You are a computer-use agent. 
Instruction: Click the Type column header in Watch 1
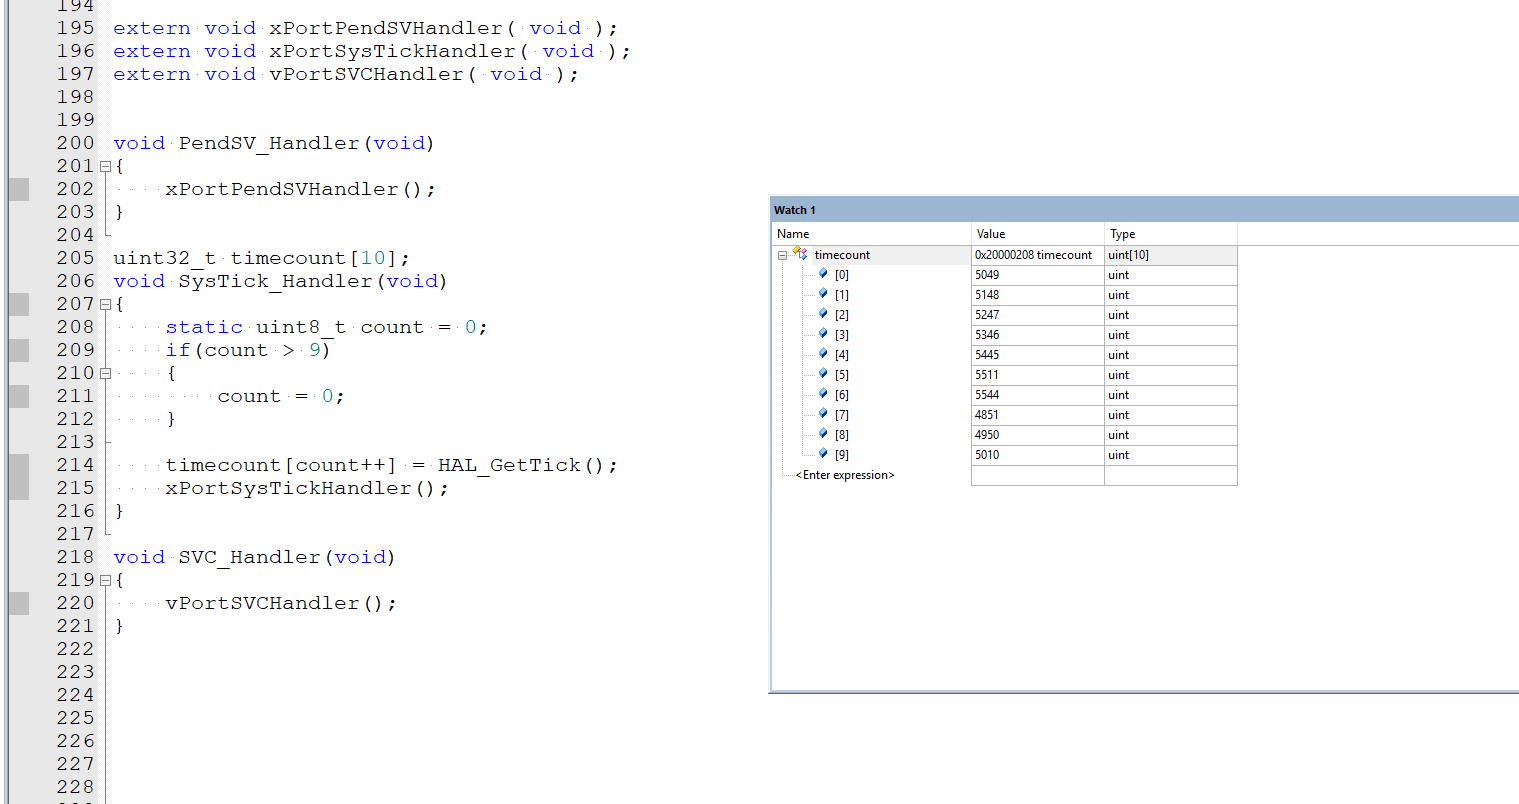1171,234
